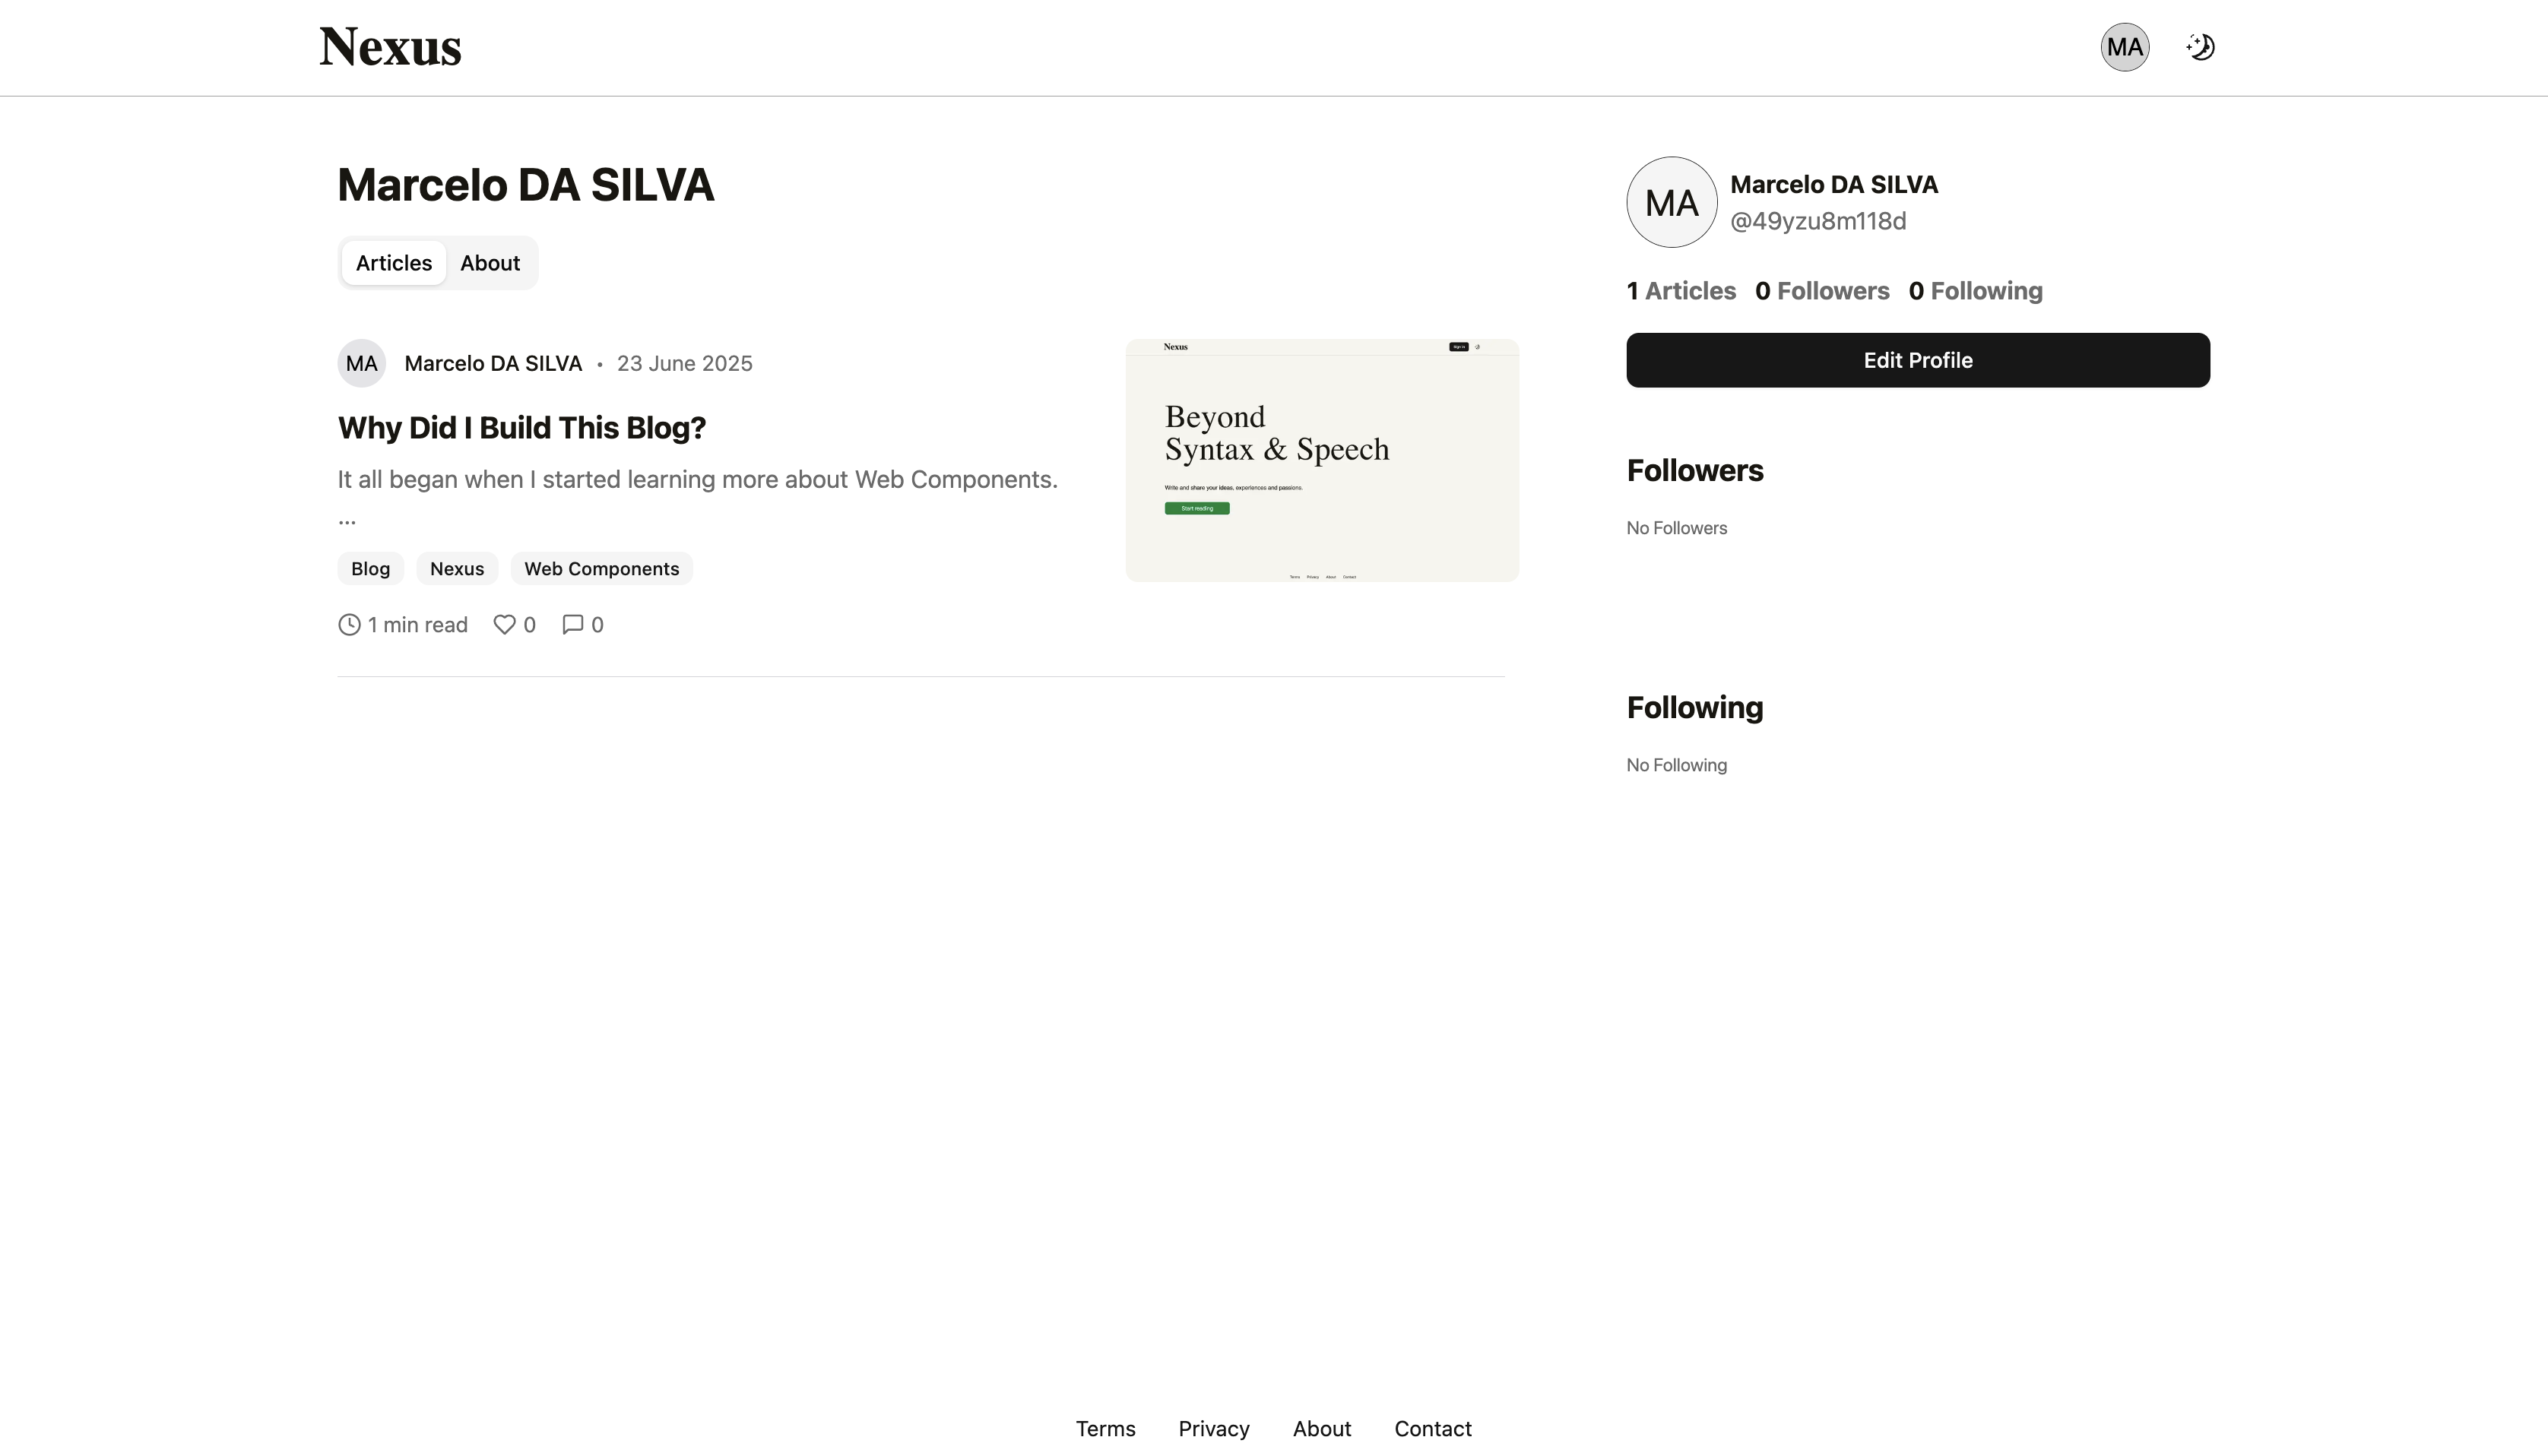Click the comment bubble icon on the article
Screen dimensions: 2548x1456
pyautogui.click(x=572, y=625)
